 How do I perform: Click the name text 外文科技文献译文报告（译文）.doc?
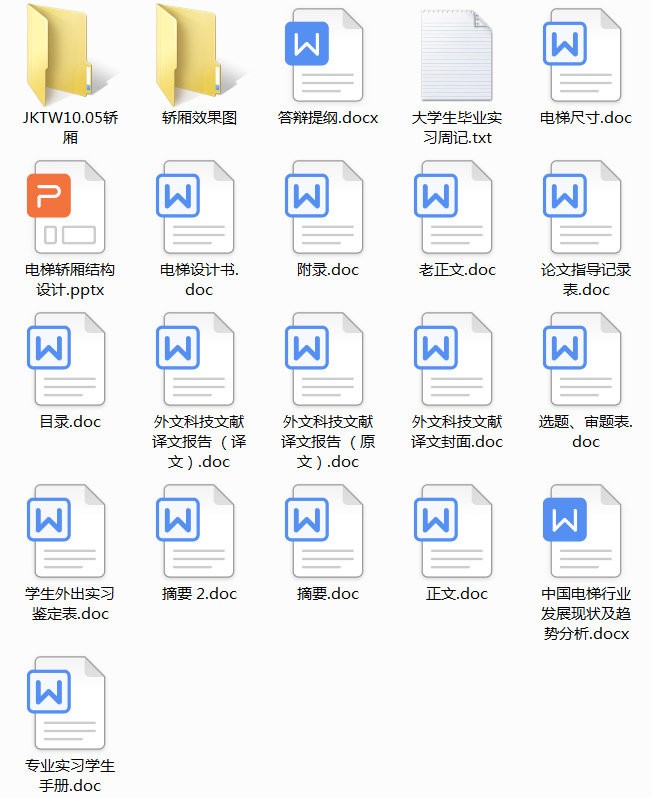click(200, 441)
